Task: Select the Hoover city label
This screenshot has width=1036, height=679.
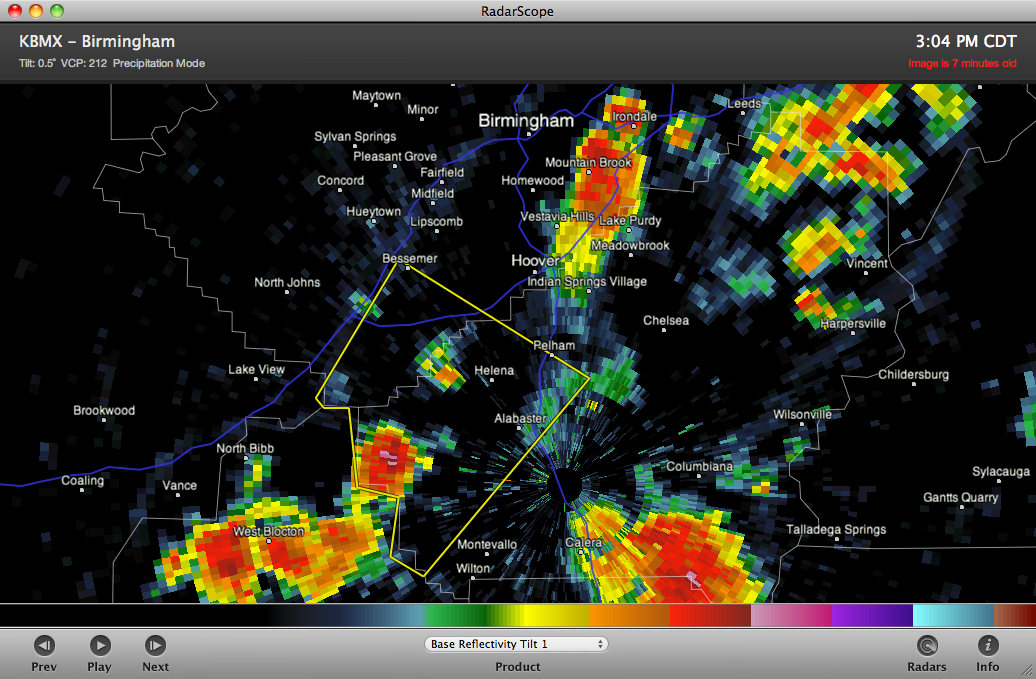Action: click(535, 261)
